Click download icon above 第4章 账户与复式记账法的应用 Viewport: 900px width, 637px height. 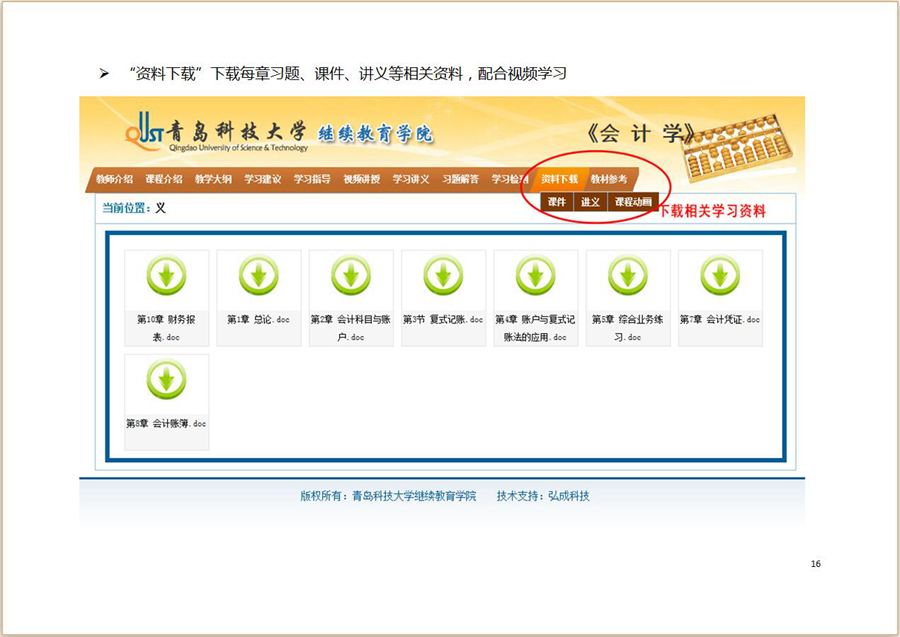(x=535, y=276)
